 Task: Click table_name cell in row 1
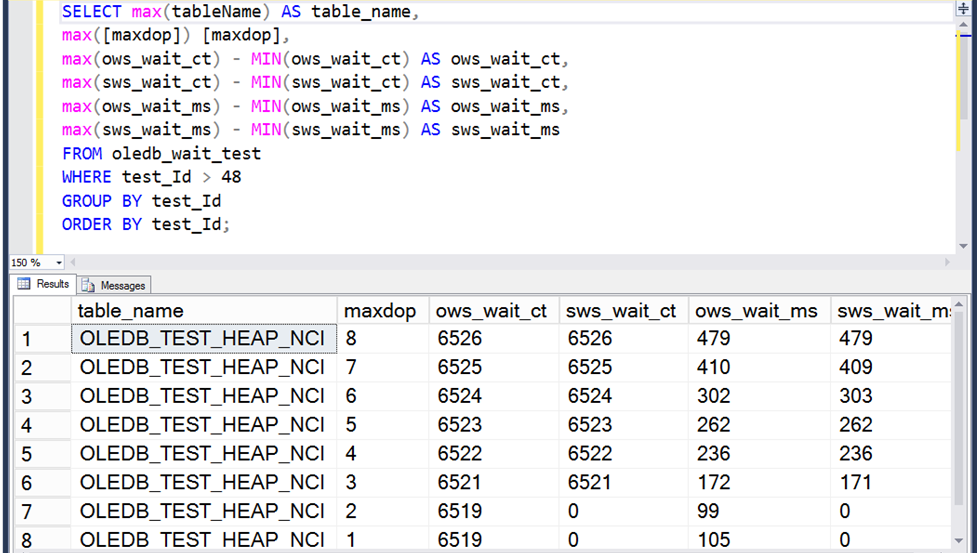tap(204, 338)
